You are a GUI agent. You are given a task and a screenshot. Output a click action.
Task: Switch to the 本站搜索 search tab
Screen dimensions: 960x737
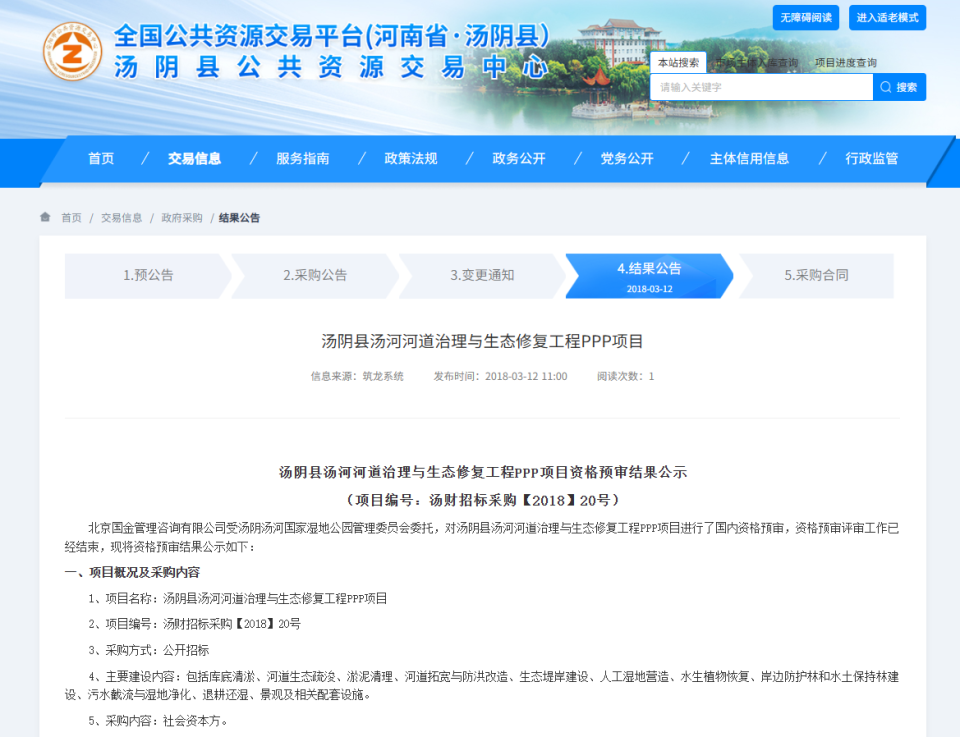pyautogui.click(x=679, y=61)
